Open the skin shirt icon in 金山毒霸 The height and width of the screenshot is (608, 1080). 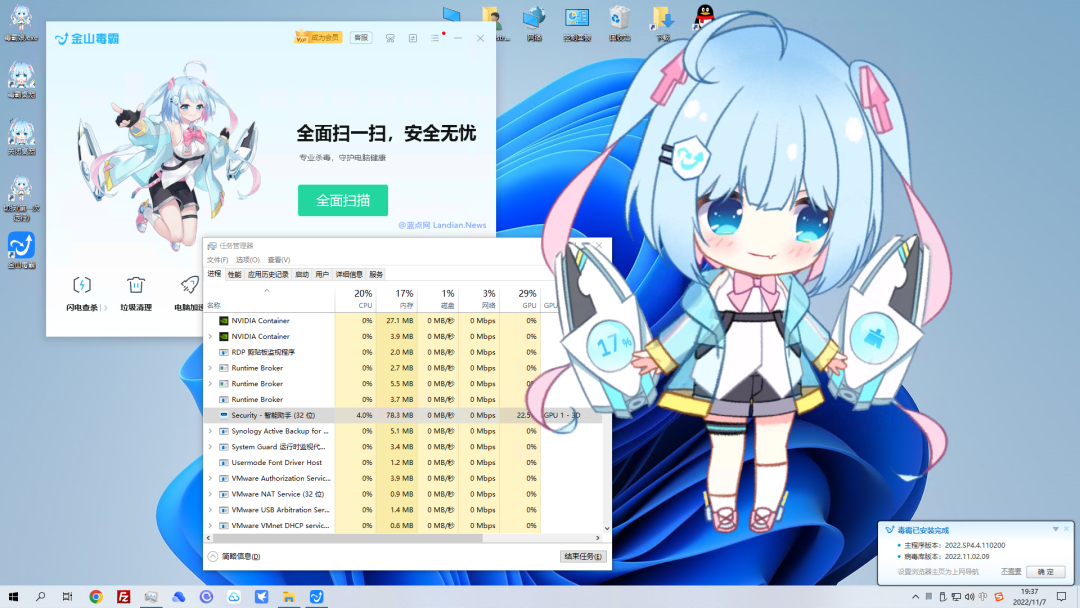click(390, 38)
